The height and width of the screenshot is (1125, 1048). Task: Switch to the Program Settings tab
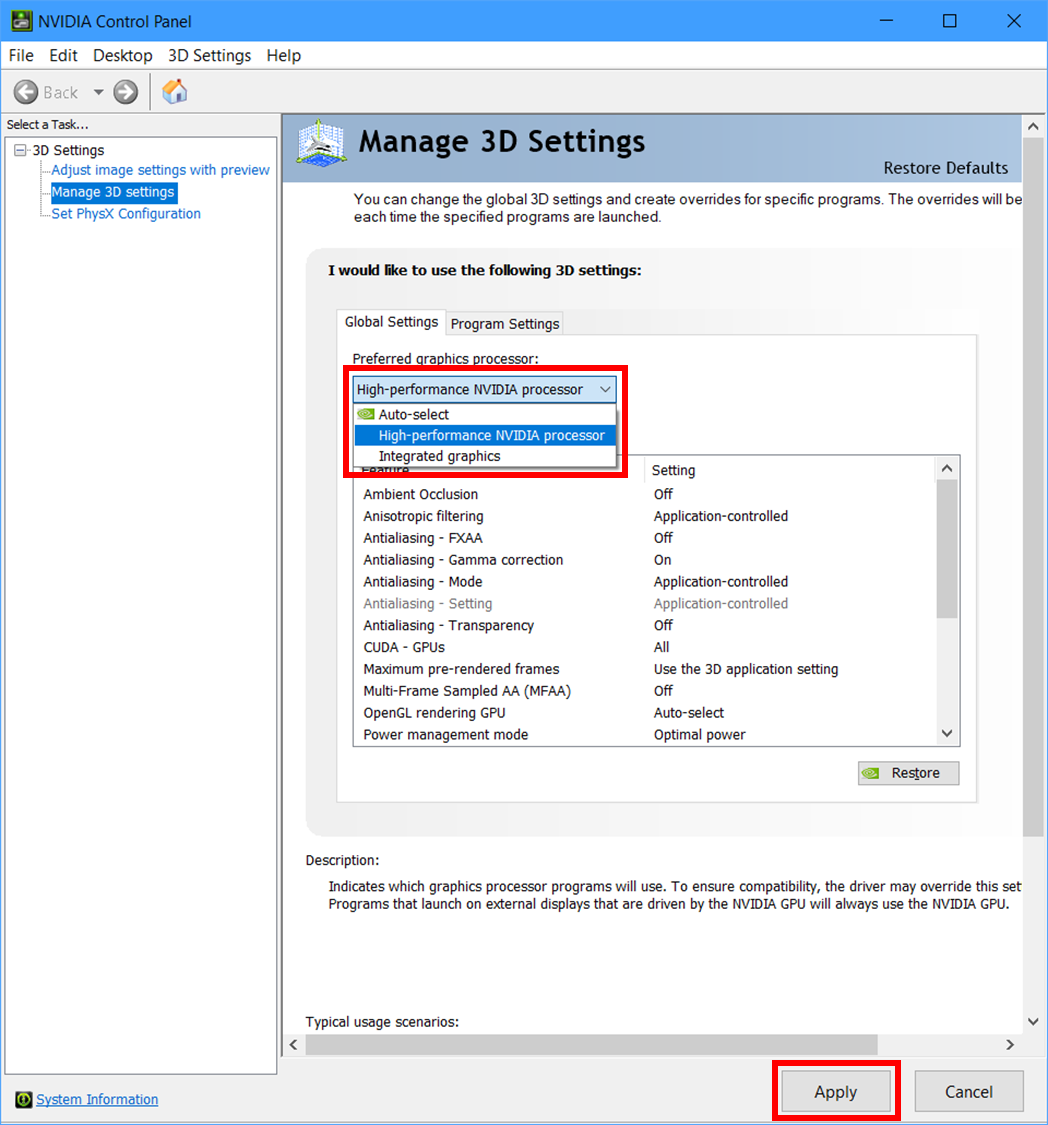click(x=505, y=324)
